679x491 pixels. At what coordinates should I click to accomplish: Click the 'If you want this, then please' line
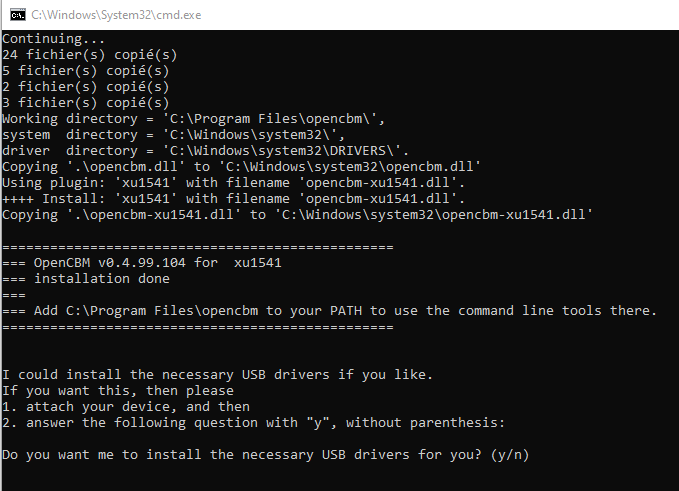[x=118, y=391]
